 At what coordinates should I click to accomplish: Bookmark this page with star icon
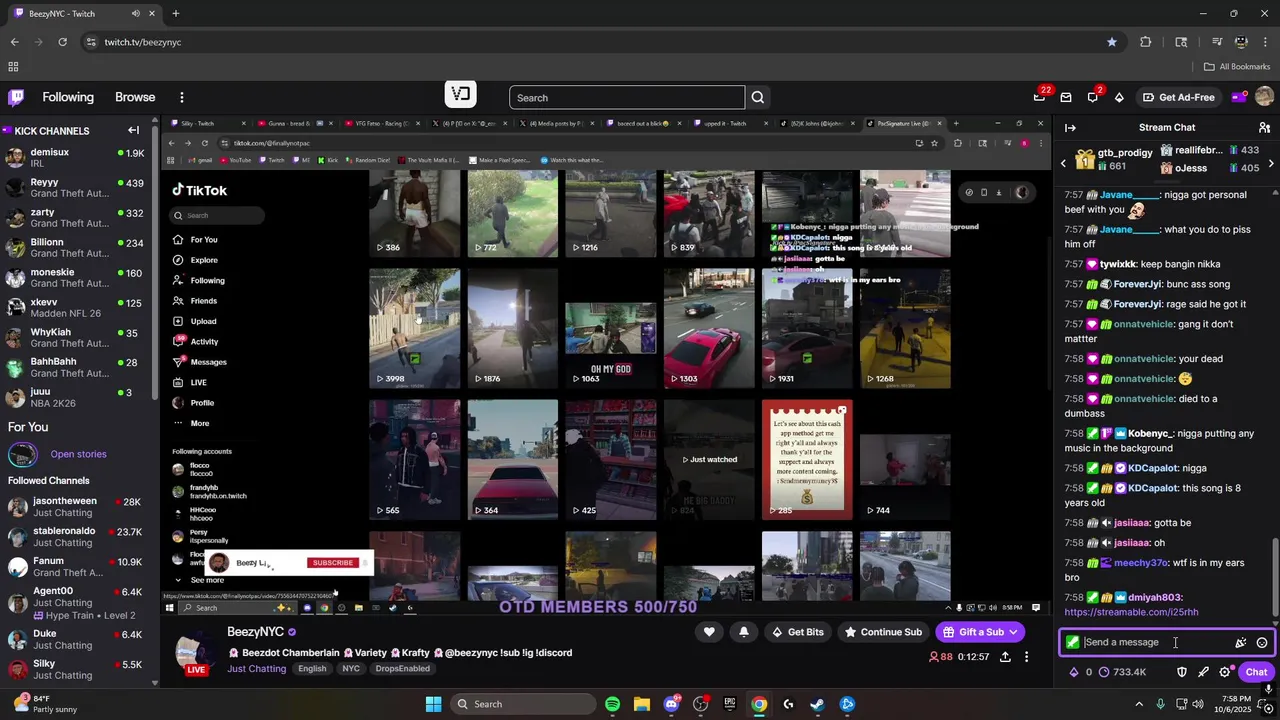click(1111, 42)
